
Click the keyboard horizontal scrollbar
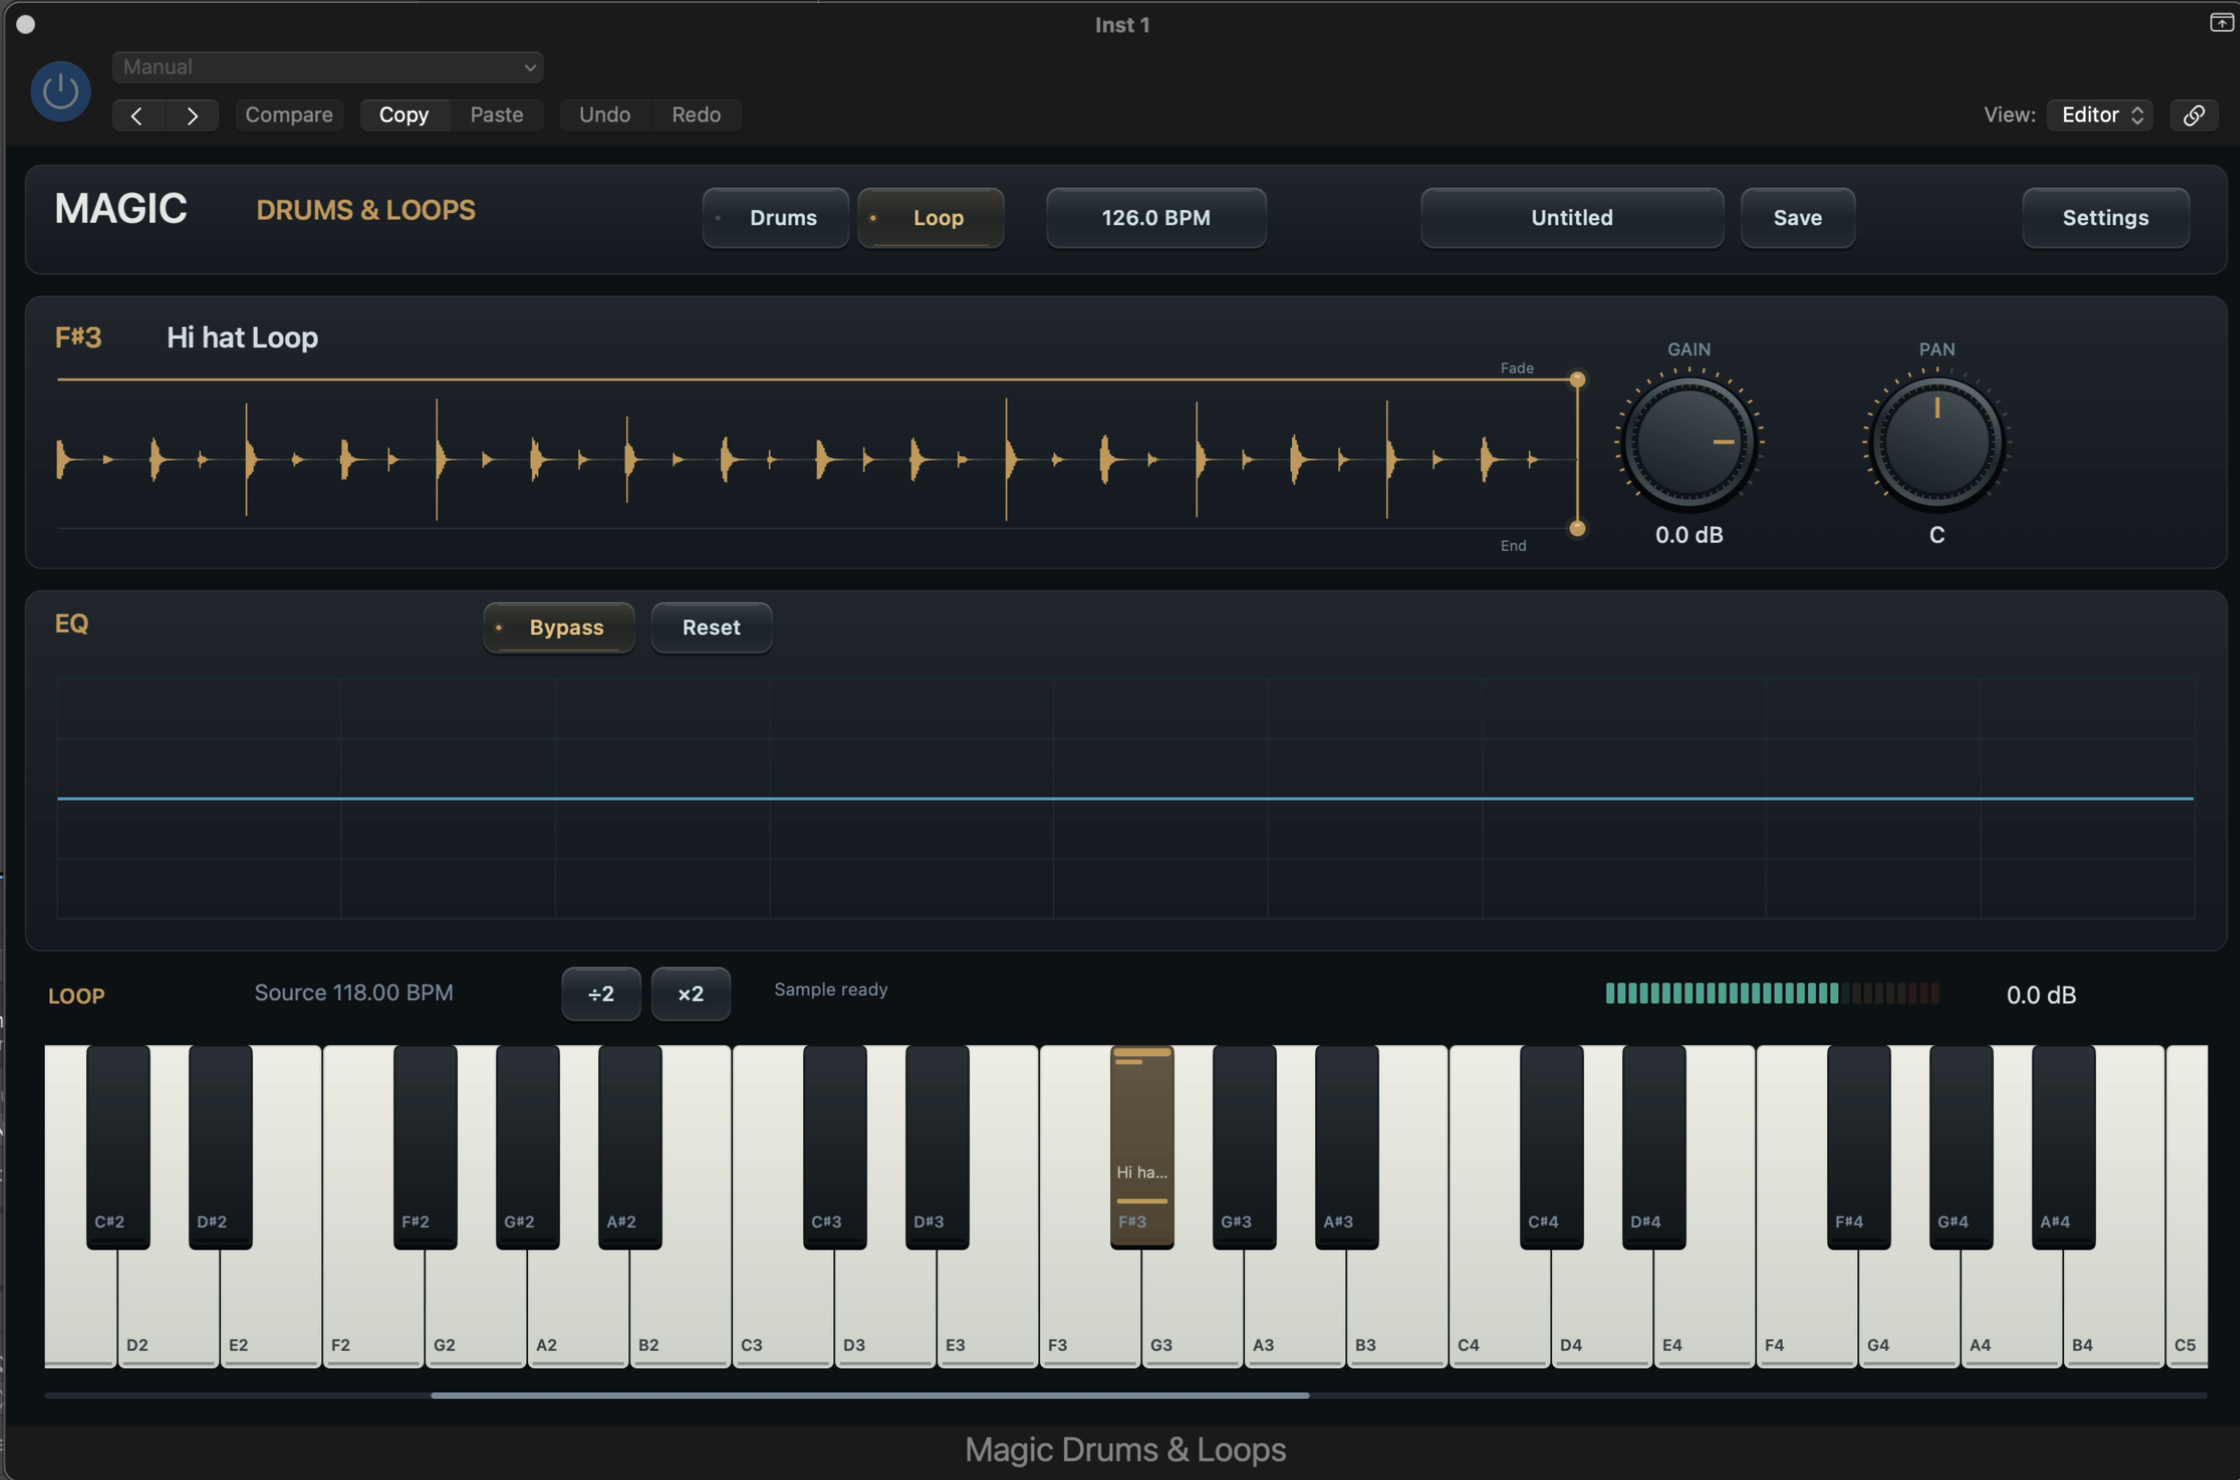870,1395
